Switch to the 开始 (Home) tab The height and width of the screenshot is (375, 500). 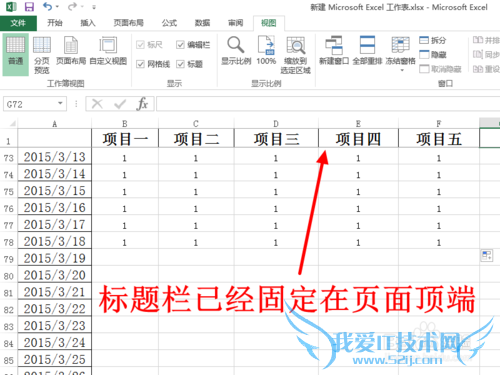point(55,23)
